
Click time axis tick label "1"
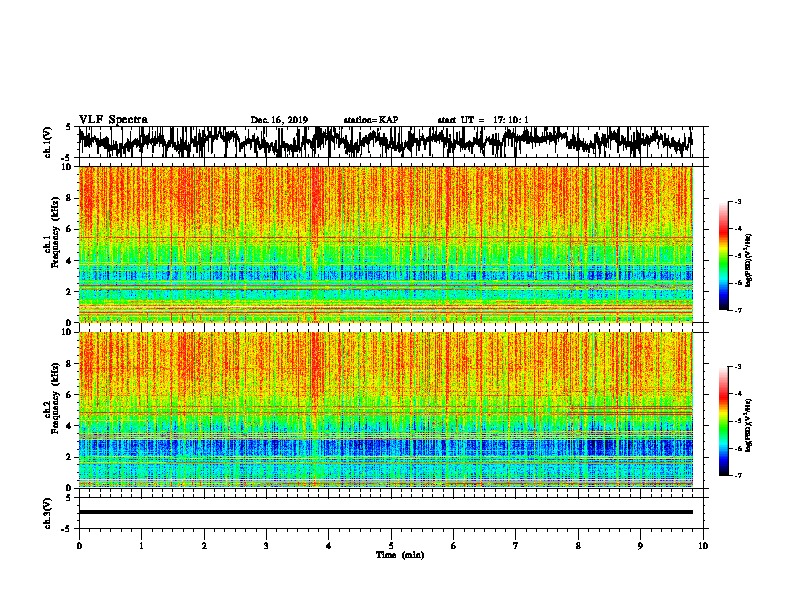(141, 546)
